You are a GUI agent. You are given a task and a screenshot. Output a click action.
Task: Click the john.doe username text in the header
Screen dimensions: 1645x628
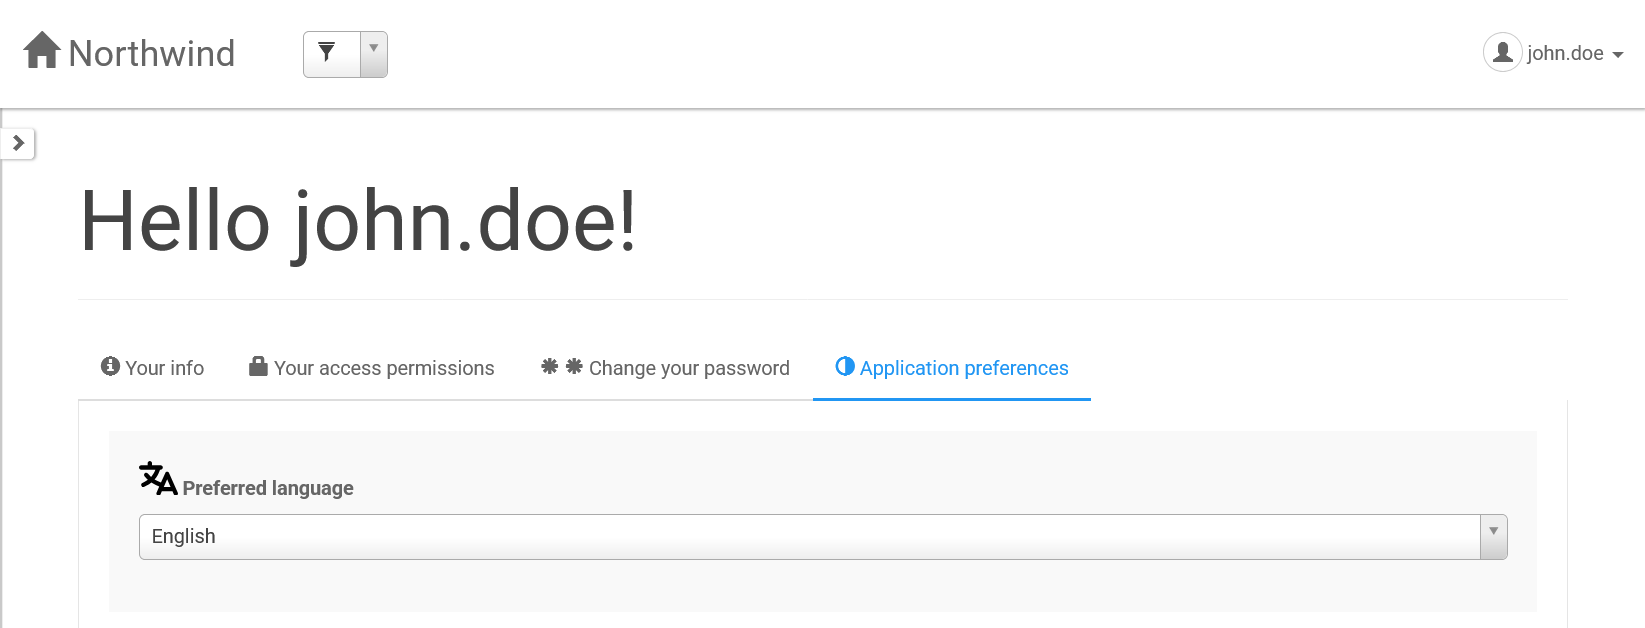tap(1565, 53)
